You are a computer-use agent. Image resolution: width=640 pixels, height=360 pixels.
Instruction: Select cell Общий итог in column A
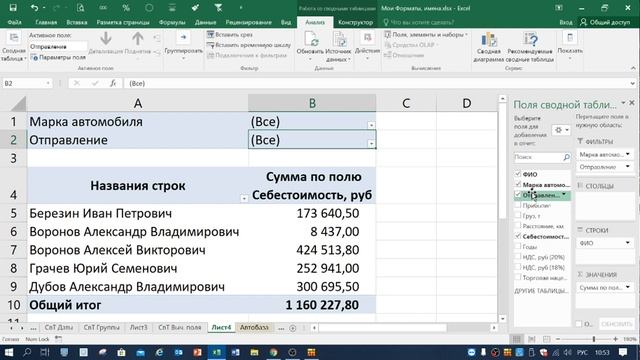138,305
